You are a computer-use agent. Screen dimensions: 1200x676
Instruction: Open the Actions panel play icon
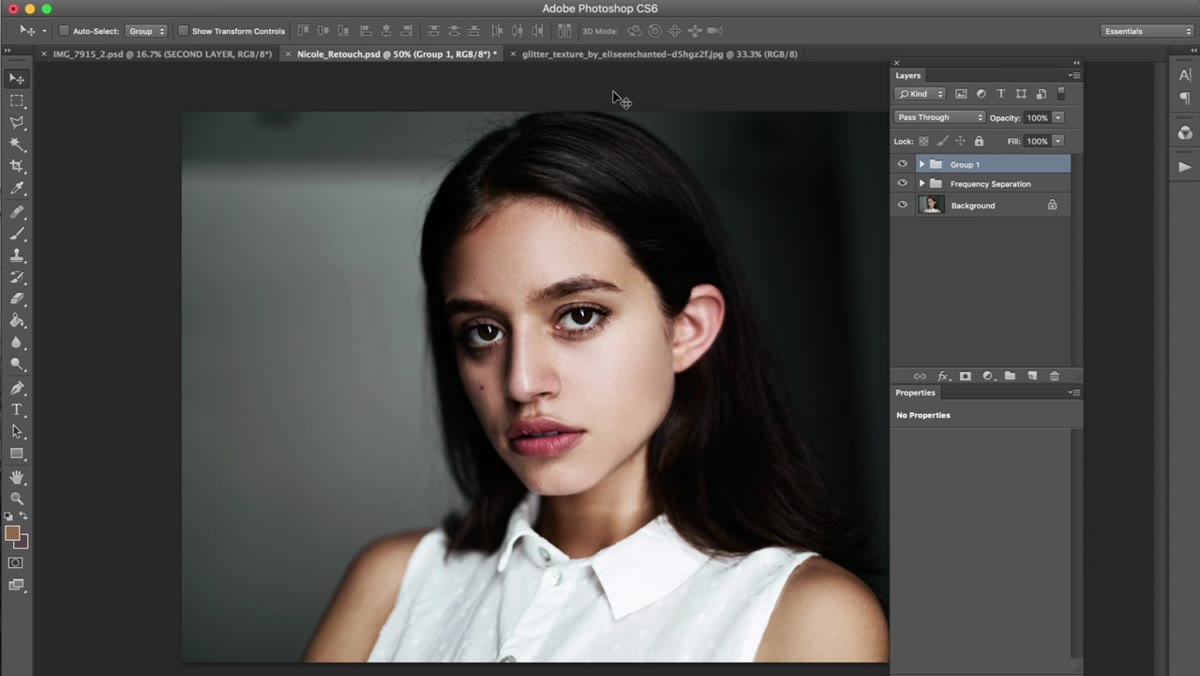click(x=1185, y=167)
